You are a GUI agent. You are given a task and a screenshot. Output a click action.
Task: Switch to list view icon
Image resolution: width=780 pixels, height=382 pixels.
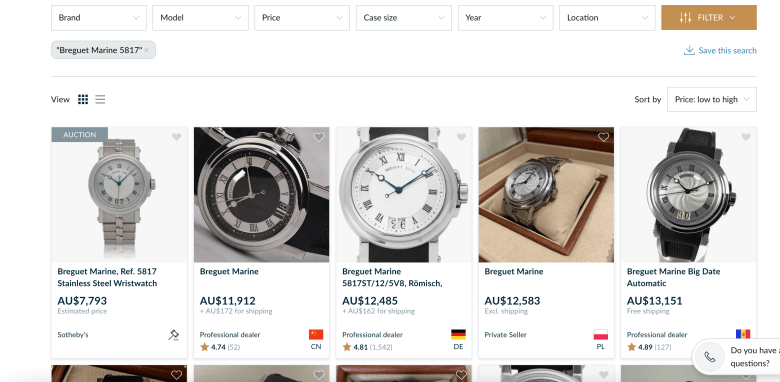(x=100, y=99)
